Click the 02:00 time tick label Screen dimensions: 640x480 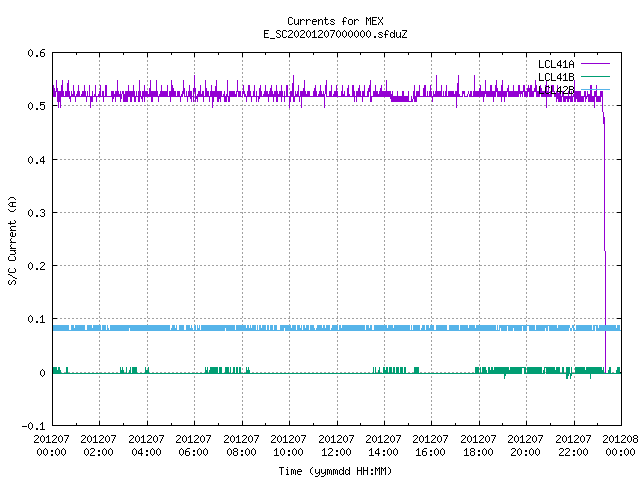pyautogui.click(x=98, y=452)
